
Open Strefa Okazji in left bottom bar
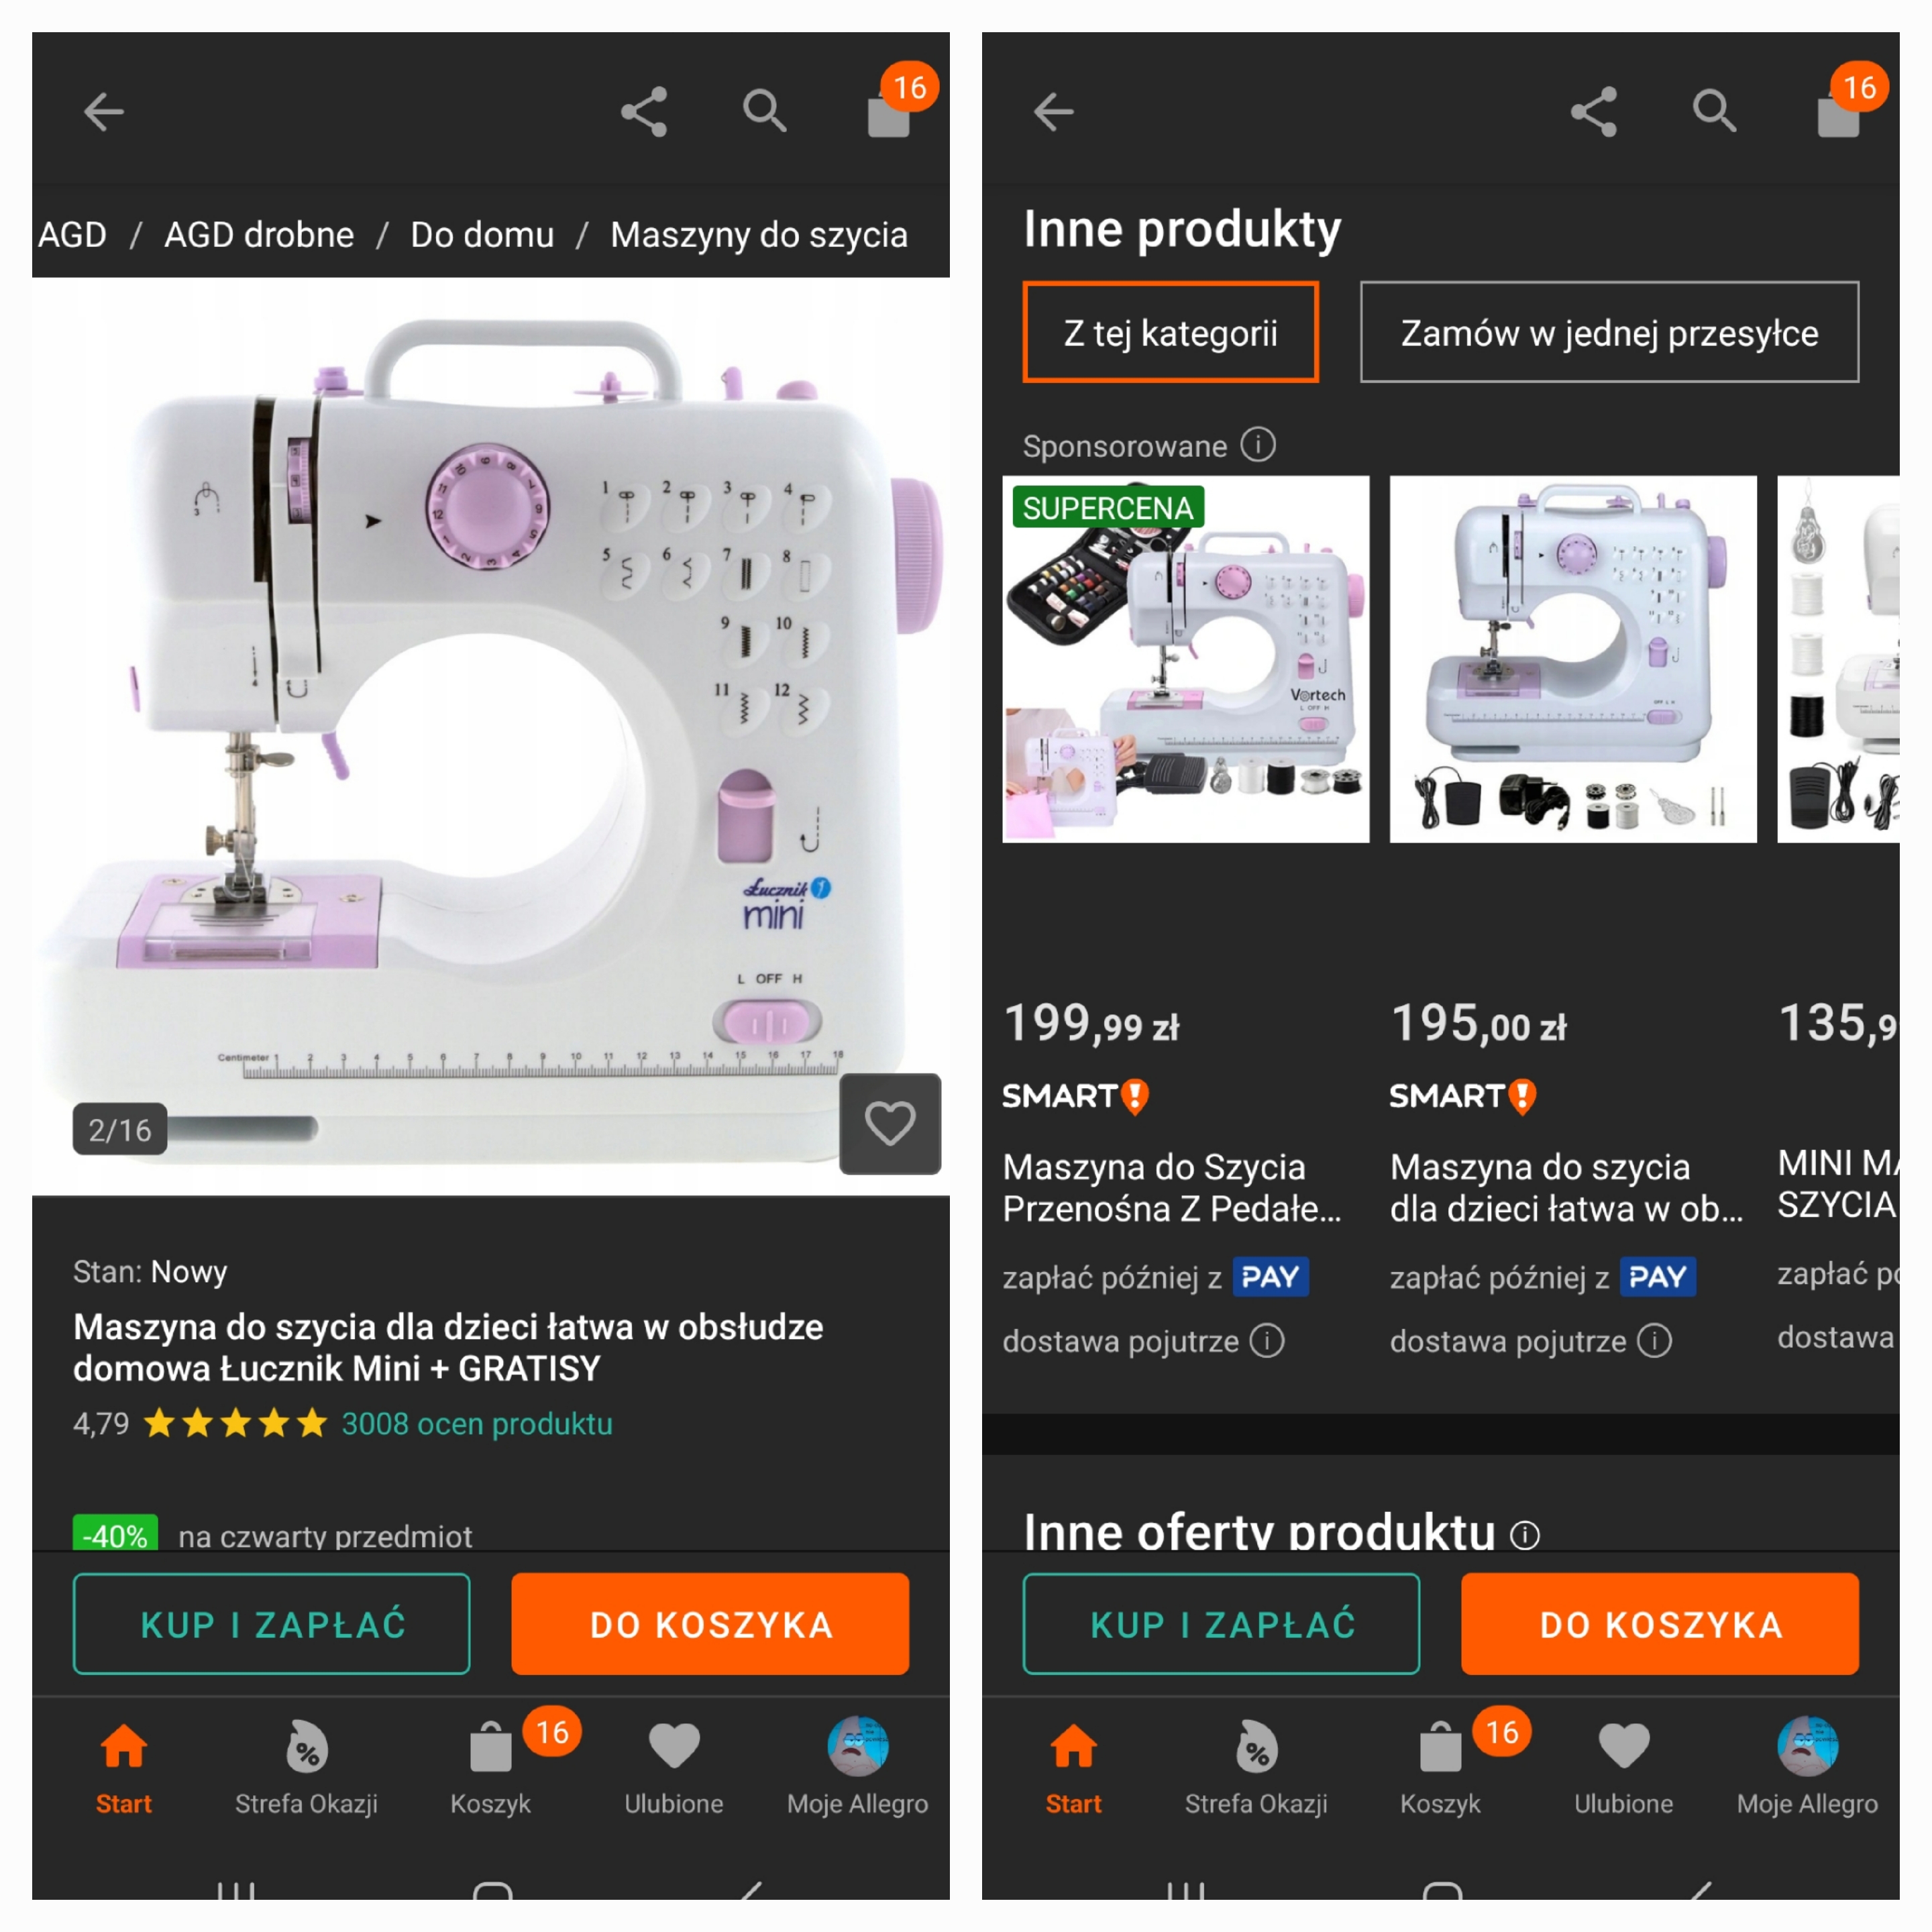306,1768
